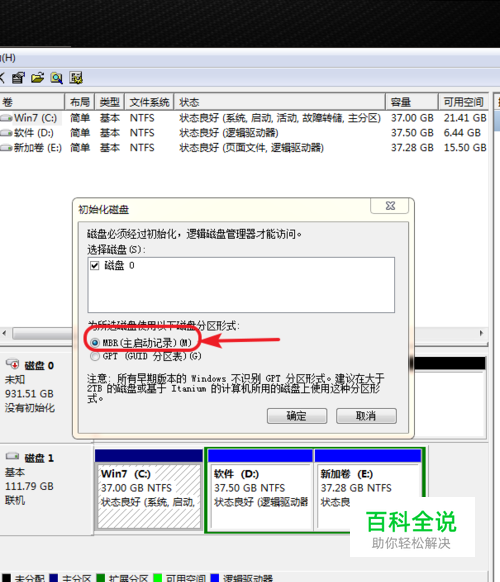Click the 没有初始化 status text

click(x=30, y=408)
